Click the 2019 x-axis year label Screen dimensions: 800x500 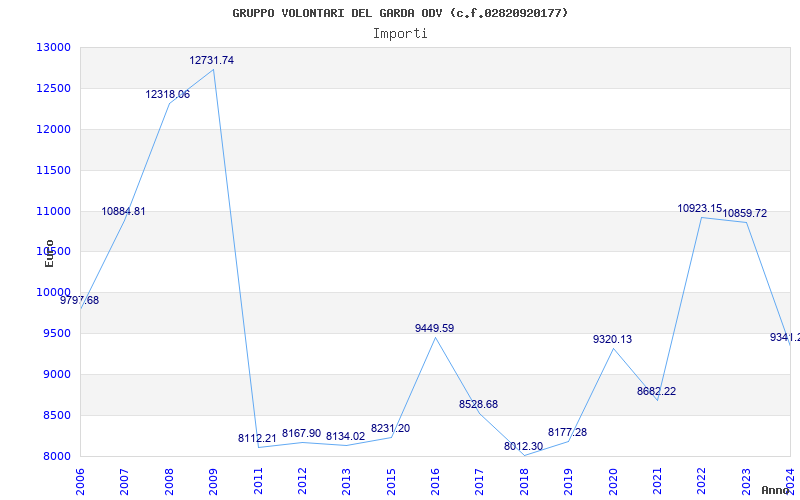point(568,481)
